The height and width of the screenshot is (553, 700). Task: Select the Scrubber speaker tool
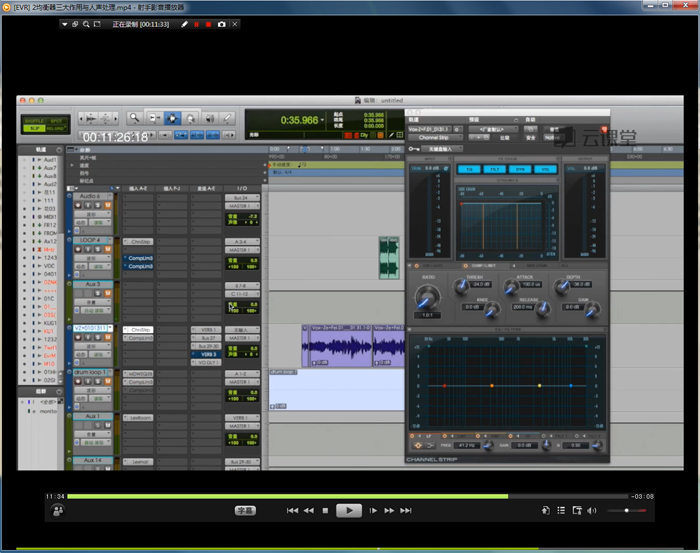(x=209, y=118)
